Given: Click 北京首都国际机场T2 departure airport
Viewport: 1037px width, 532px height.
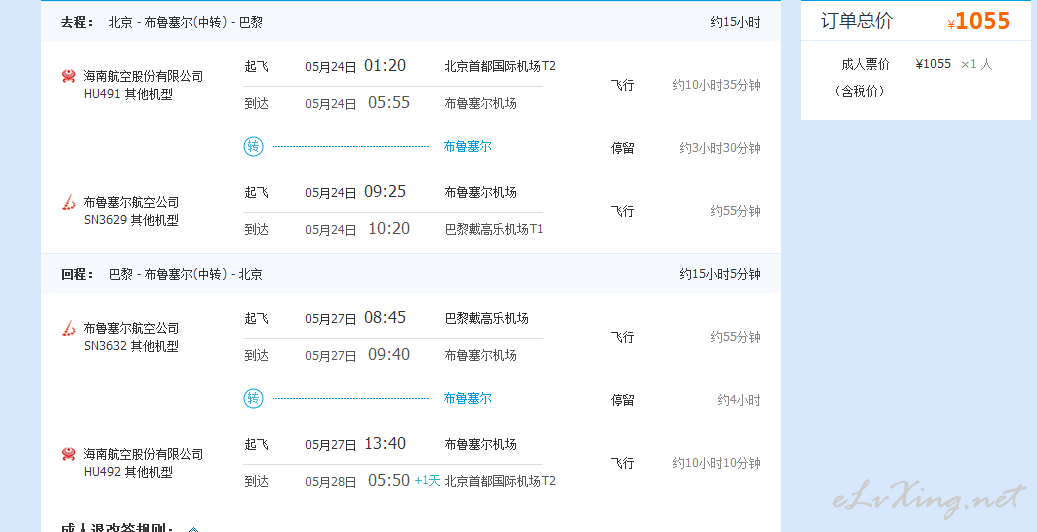Looking at the screenshot, I should coord(500,66).
